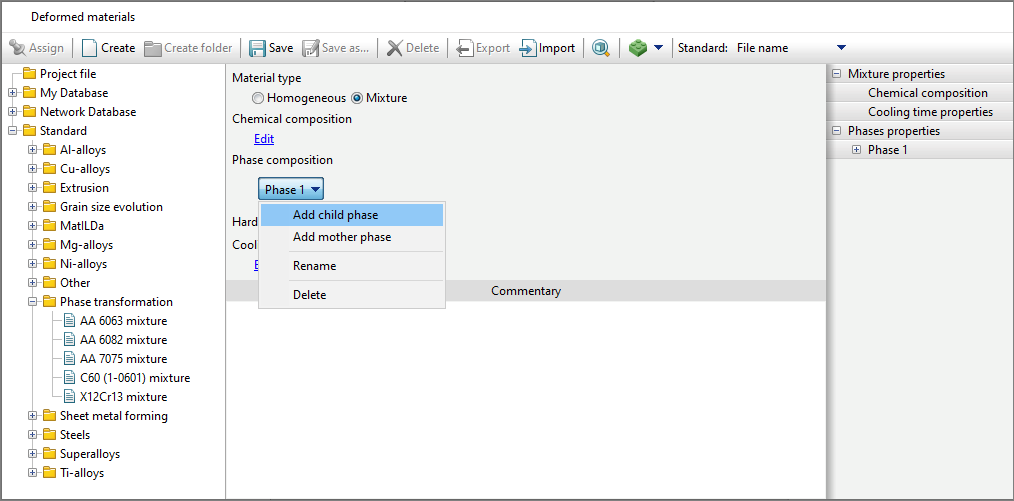The width and height of the screenshot is (1014, 501).
Task: Select Add mother phase menu entry
Action: click(341, 237)
